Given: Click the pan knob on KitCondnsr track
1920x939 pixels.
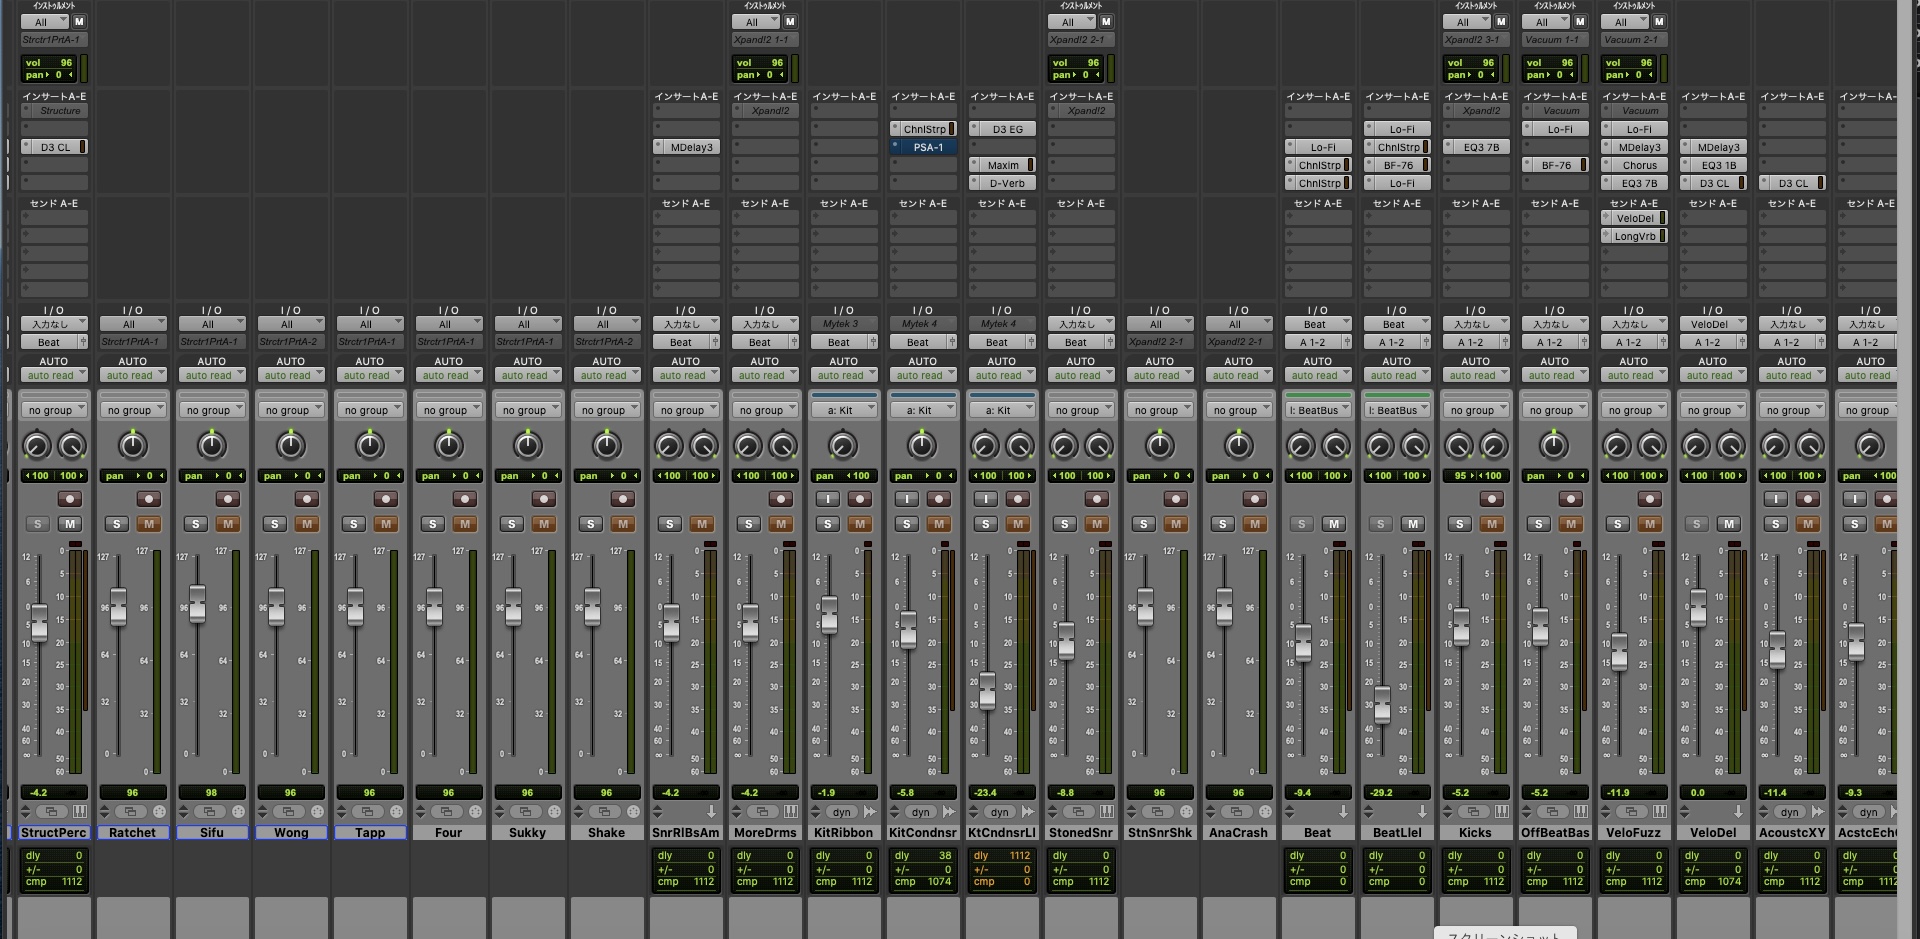Looking at the screenshot, I should click(922, 445).
